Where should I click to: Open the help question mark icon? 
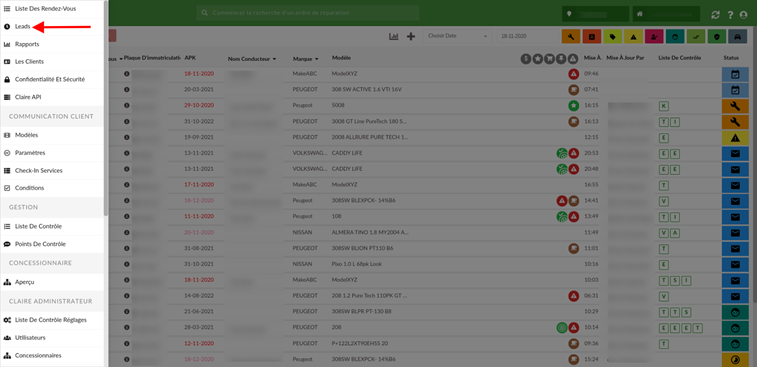(730, 15)
